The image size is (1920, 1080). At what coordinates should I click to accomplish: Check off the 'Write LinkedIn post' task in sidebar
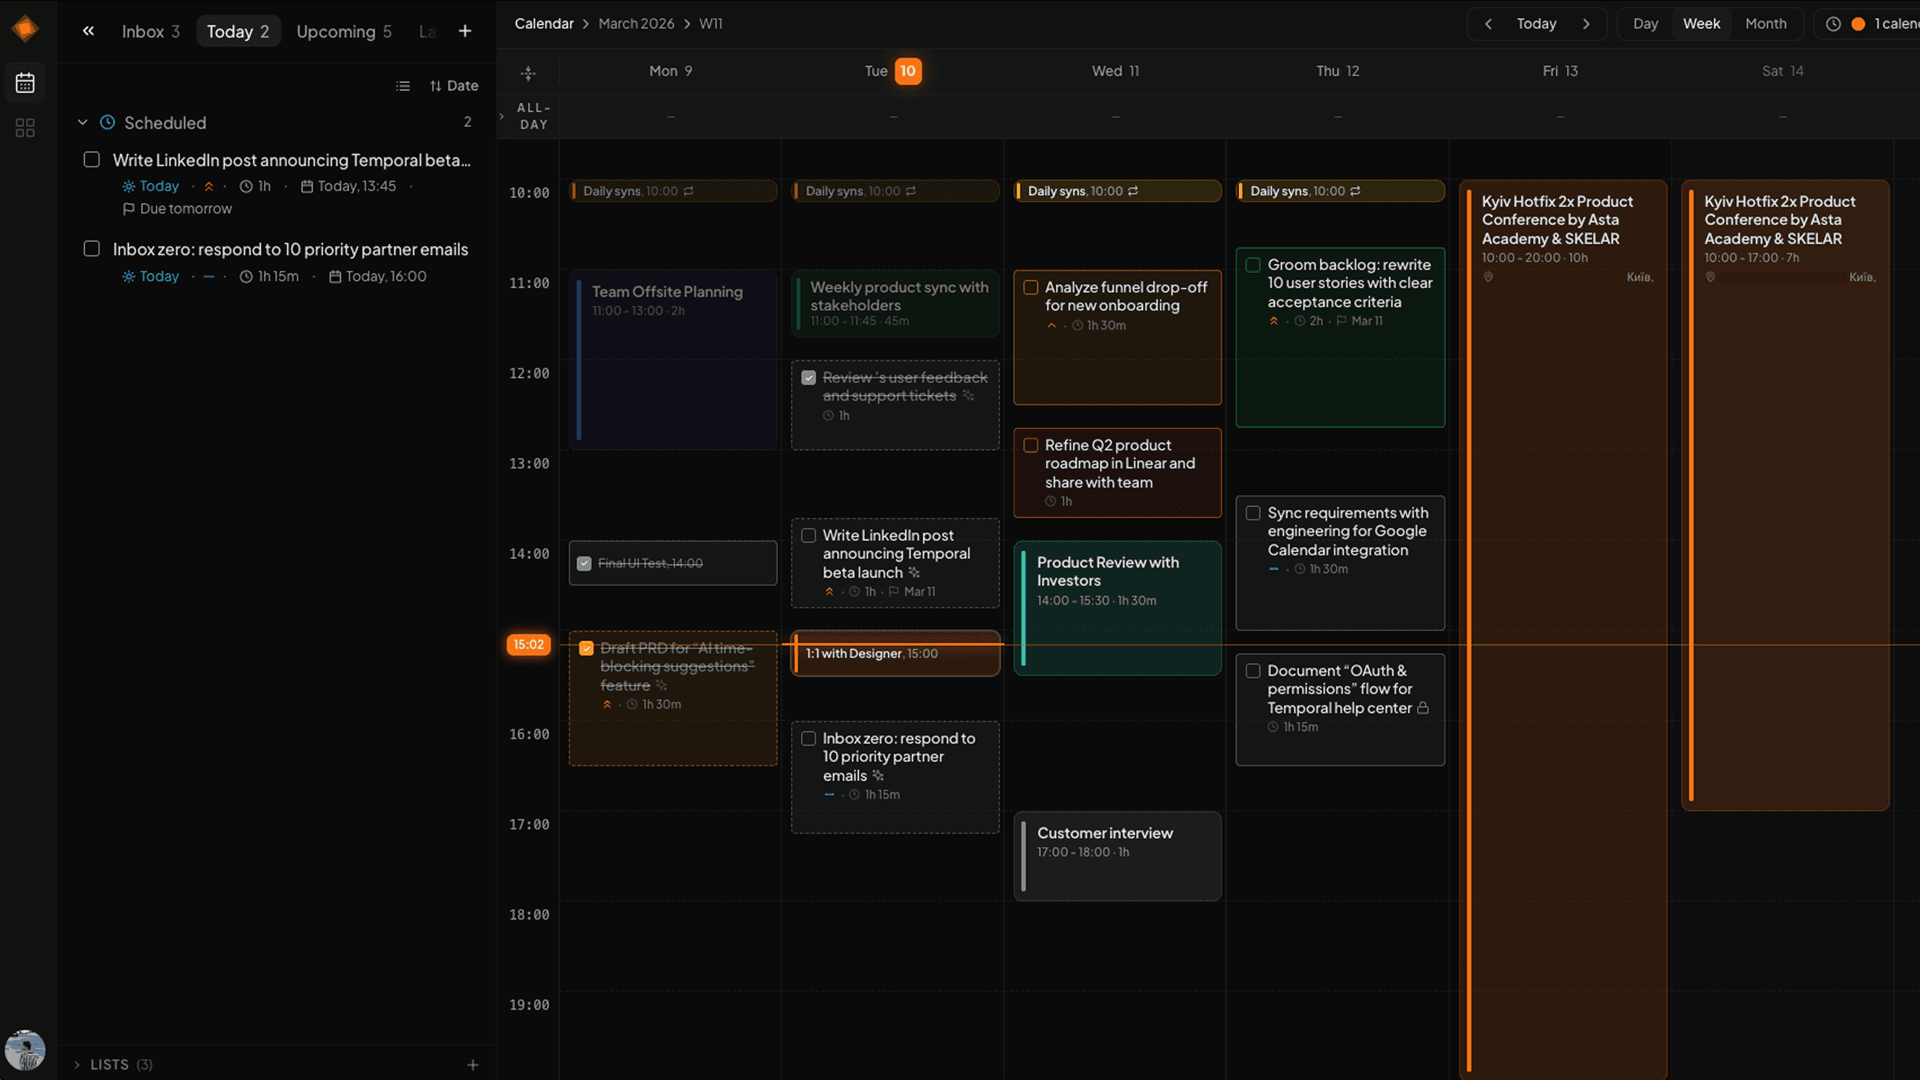[x=91, y=159]
